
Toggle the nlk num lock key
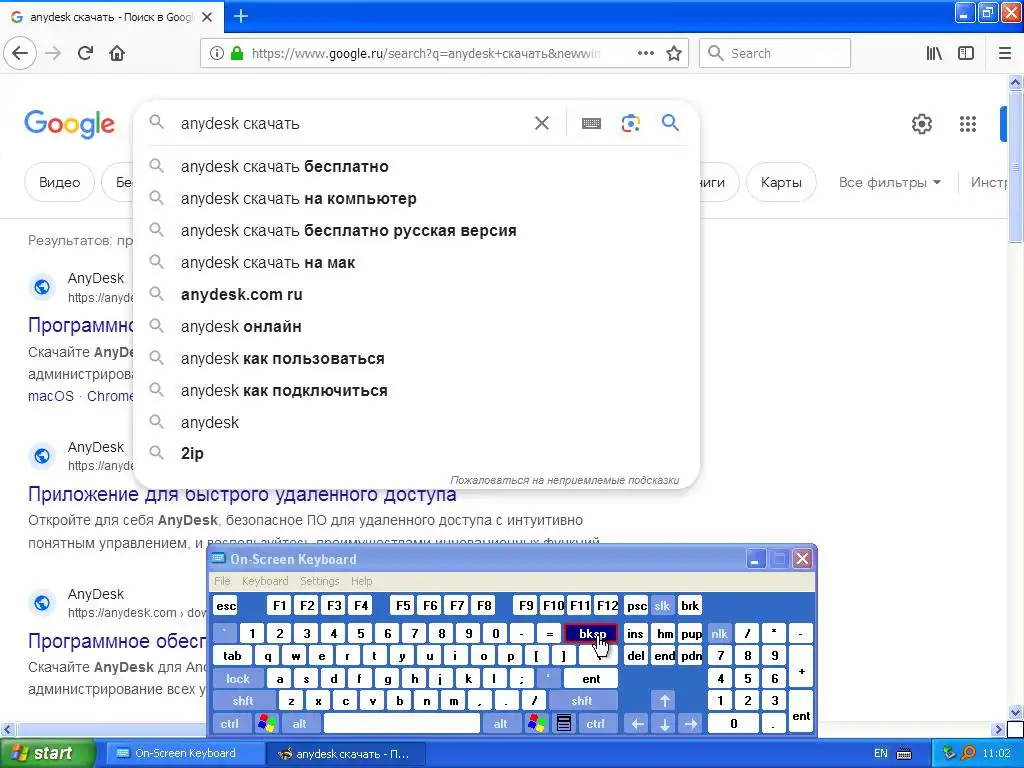coord(720,633)
